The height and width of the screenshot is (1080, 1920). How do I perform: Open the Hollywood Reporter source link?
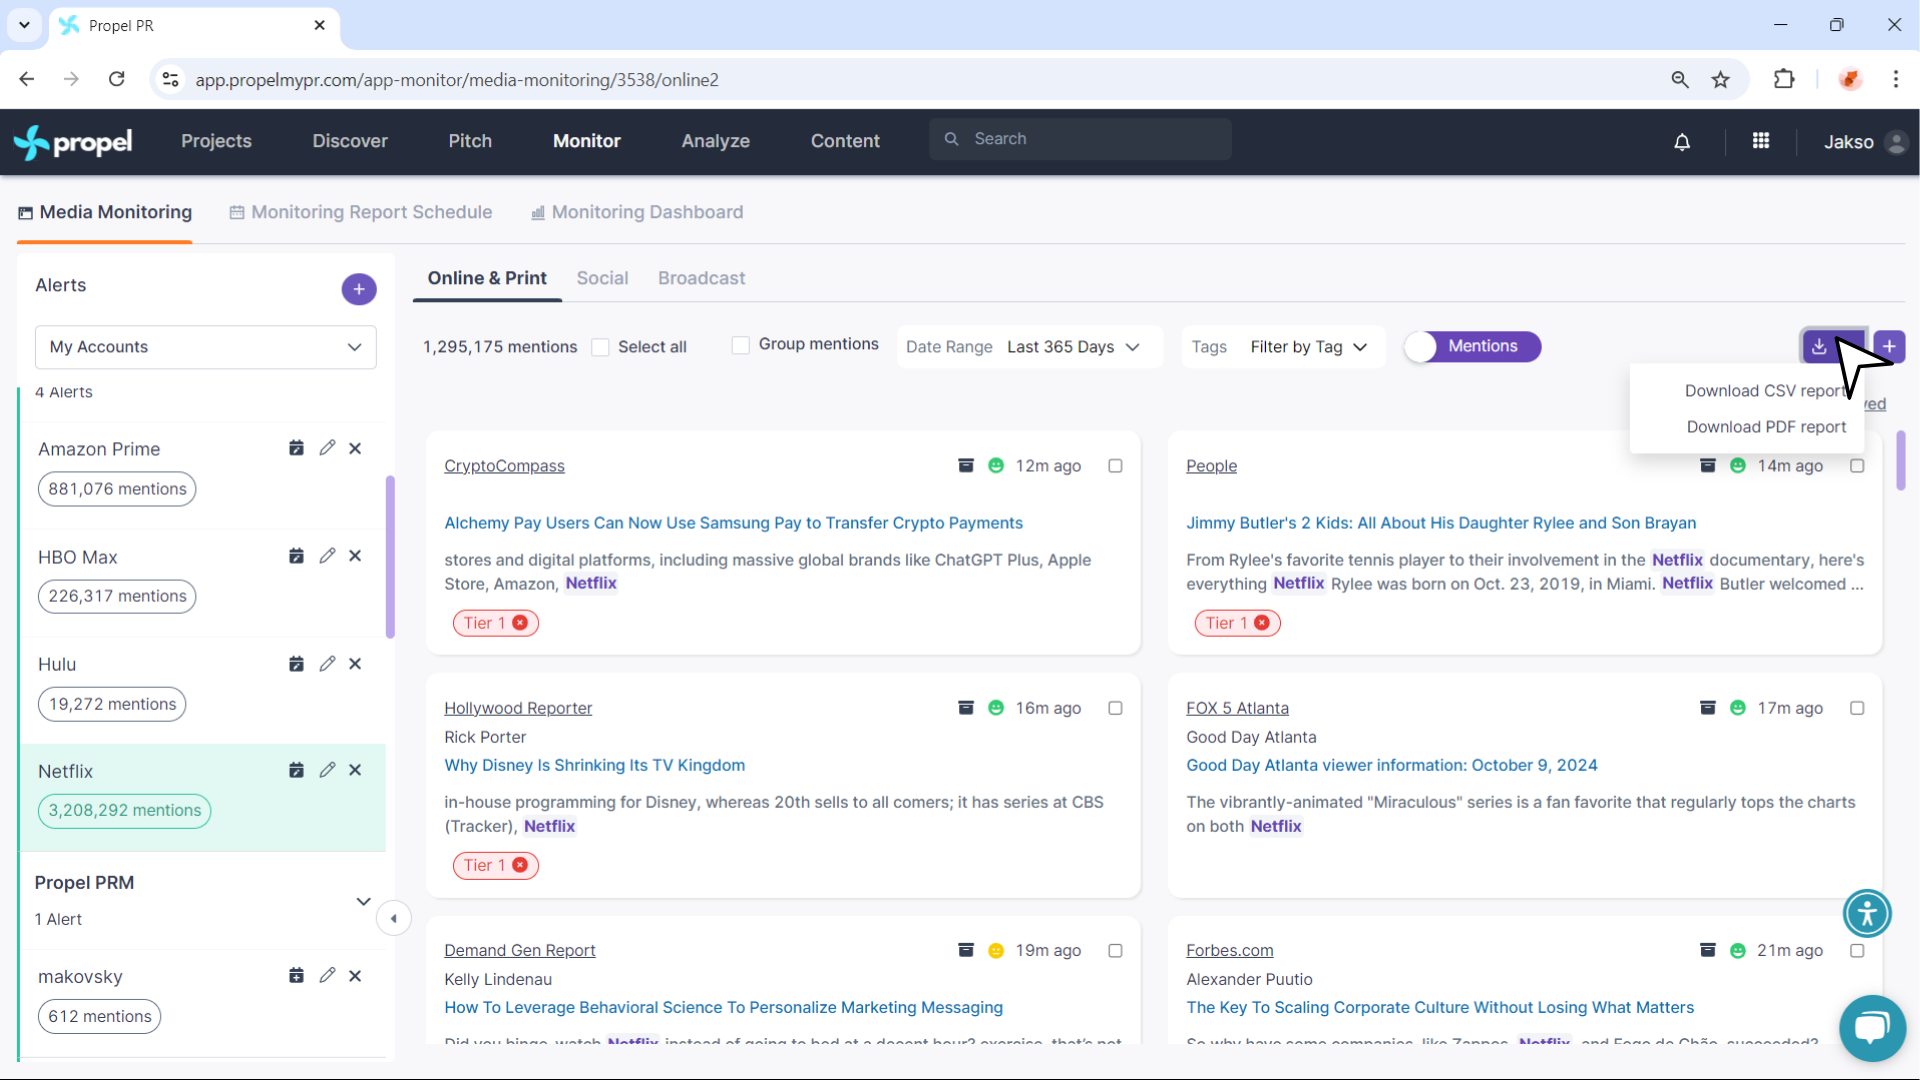click(x=518, y=708)
